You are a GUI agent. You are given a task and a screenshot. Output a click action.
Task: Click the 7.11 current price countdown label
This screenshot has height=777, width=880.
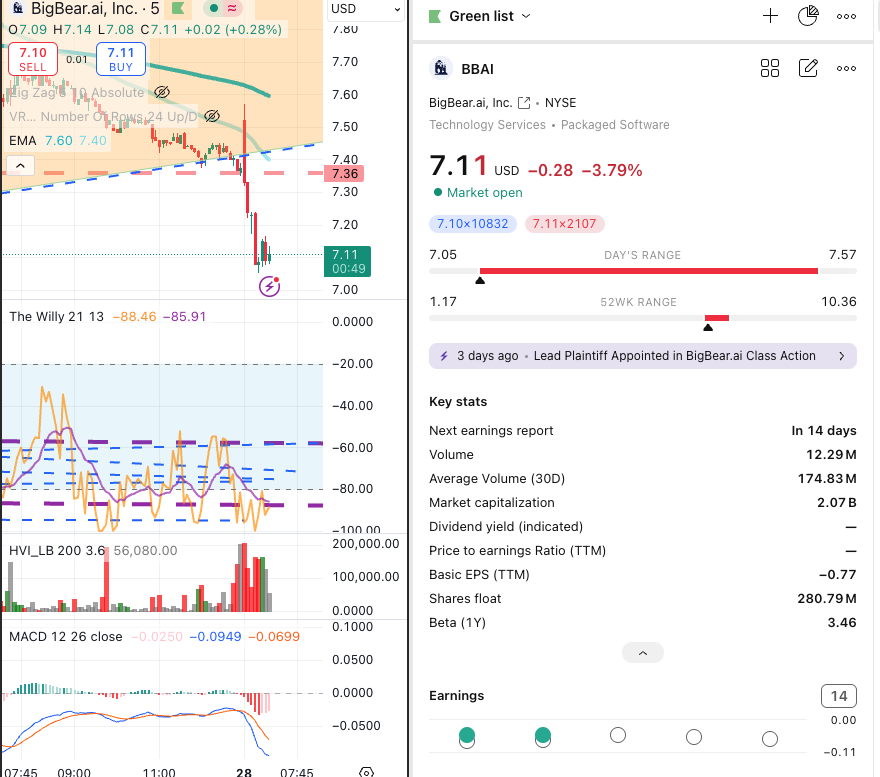pyautogui.click(x=347, y=262)
